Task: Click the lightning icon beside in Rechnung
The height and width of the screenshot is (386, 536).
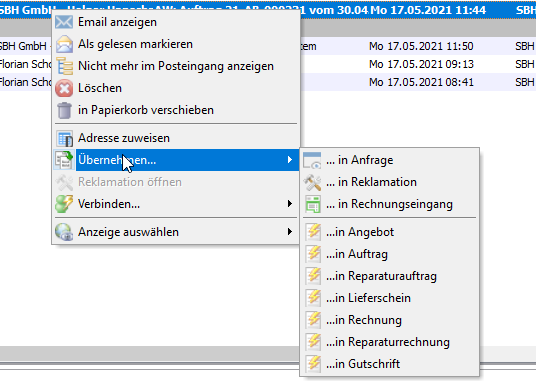Action: 313,320
